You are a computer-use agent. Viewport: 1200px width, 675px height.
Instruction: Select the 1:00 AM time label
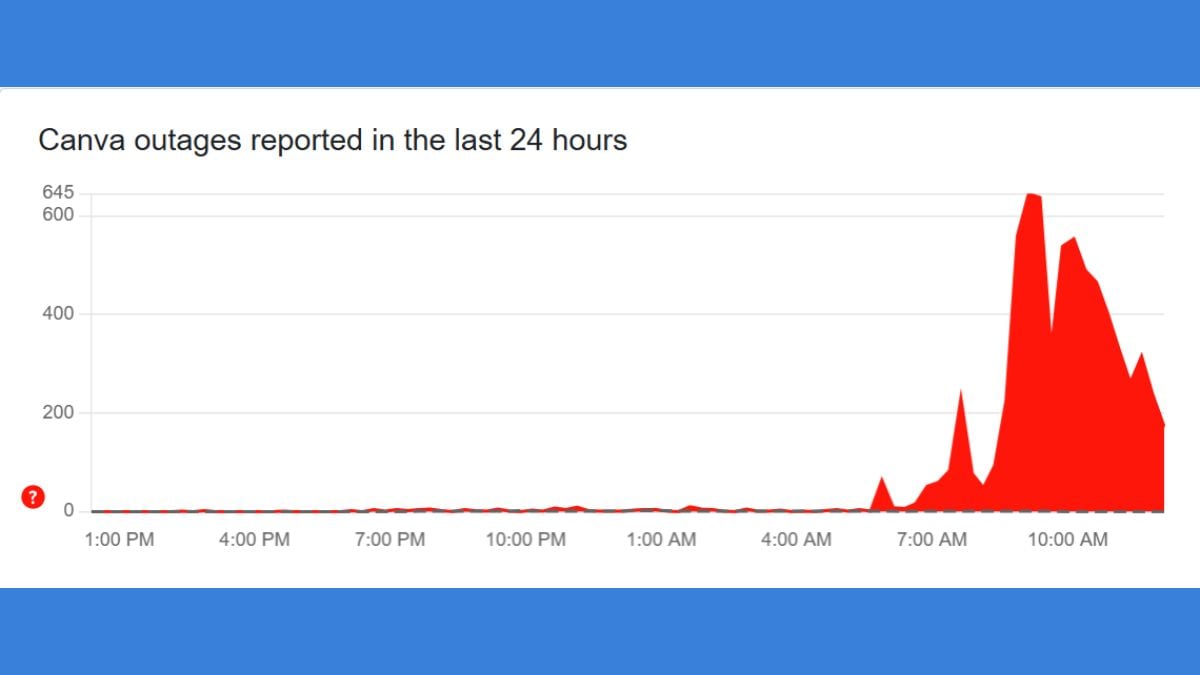pyautogui.click(x=661, y=540)
